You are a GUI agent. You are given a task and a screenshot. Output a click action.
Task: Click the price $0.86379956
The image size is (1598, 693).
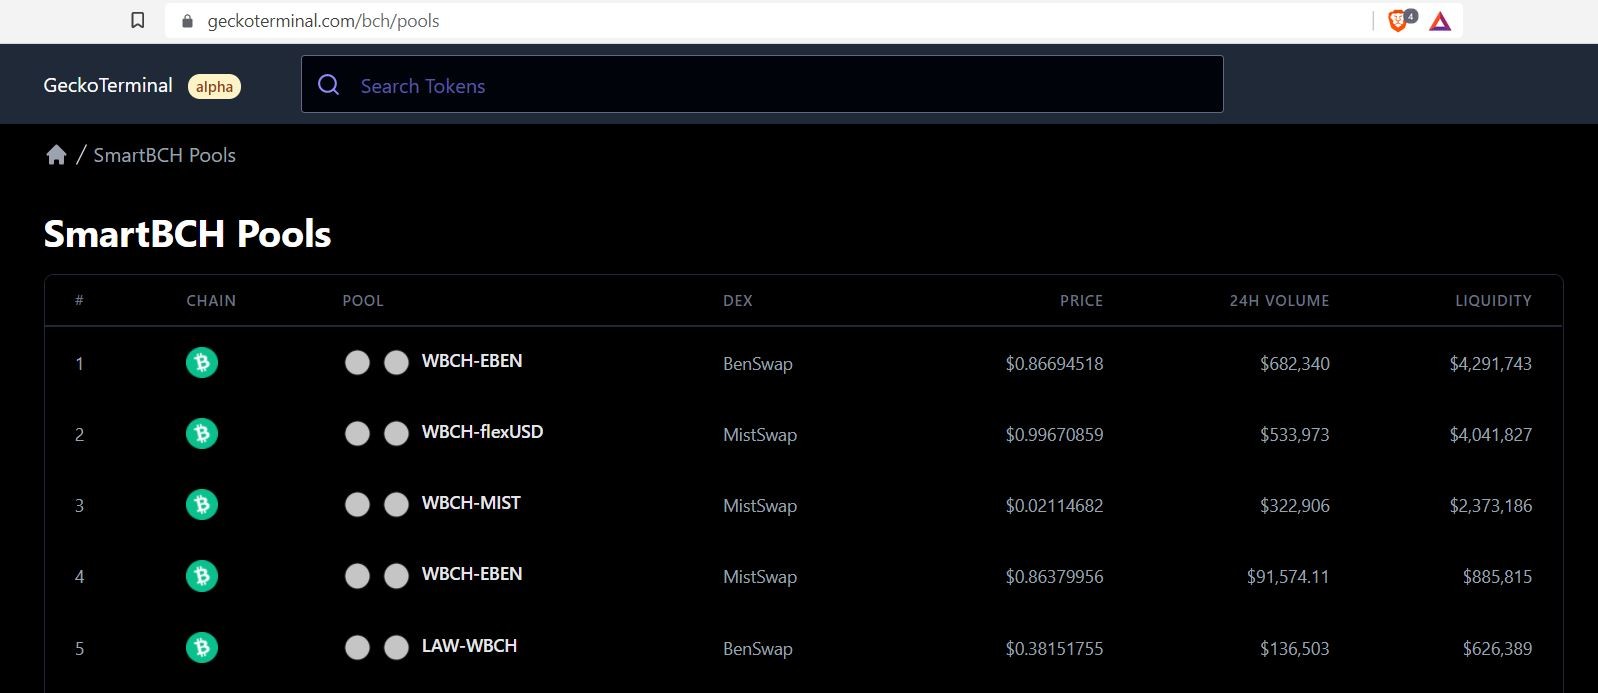tap(1054, 577)
